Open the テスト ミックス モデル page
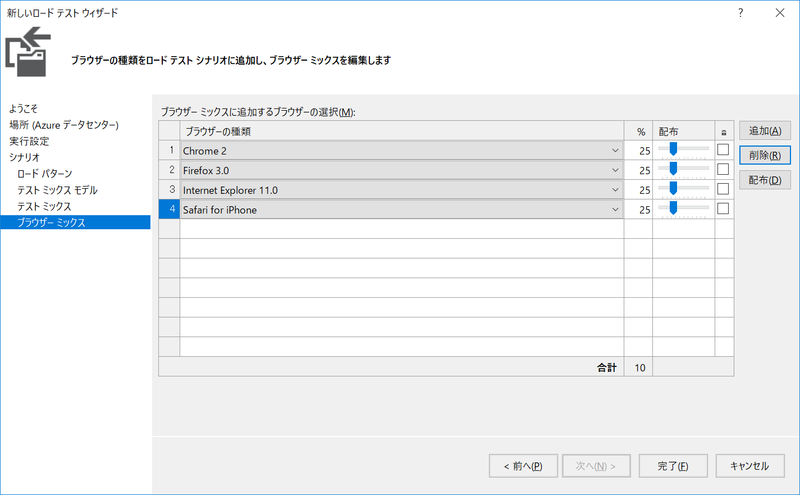800x495 pixels. pos(57,190)
